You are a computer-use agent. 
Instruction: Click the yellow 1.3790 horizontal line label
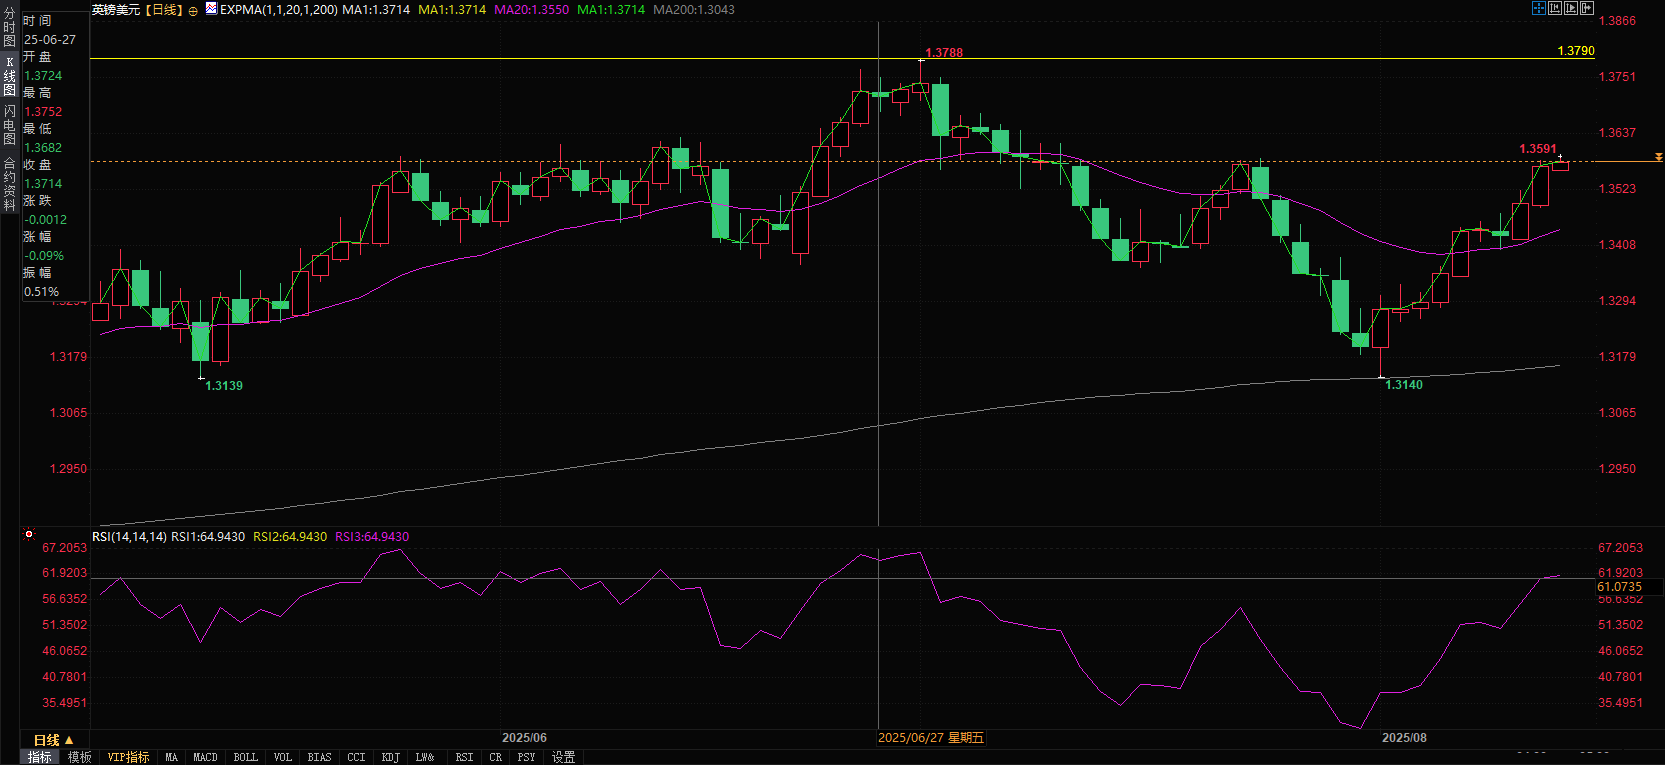pyautogui.click(x=1576, y=51)
